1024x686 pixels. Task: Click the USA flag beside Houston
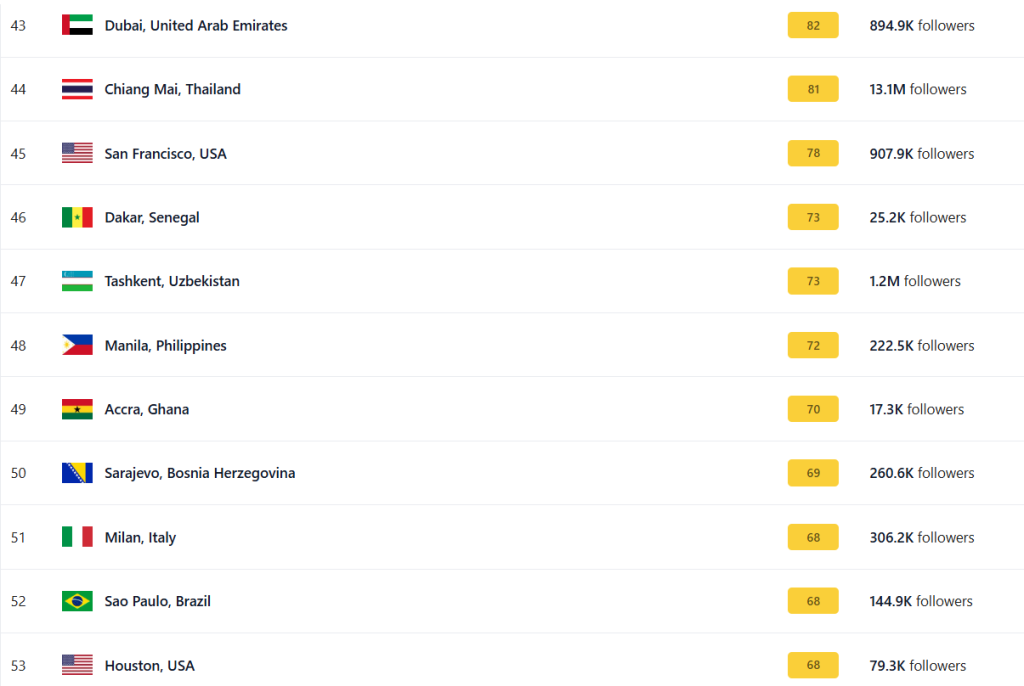coord(77,665)
